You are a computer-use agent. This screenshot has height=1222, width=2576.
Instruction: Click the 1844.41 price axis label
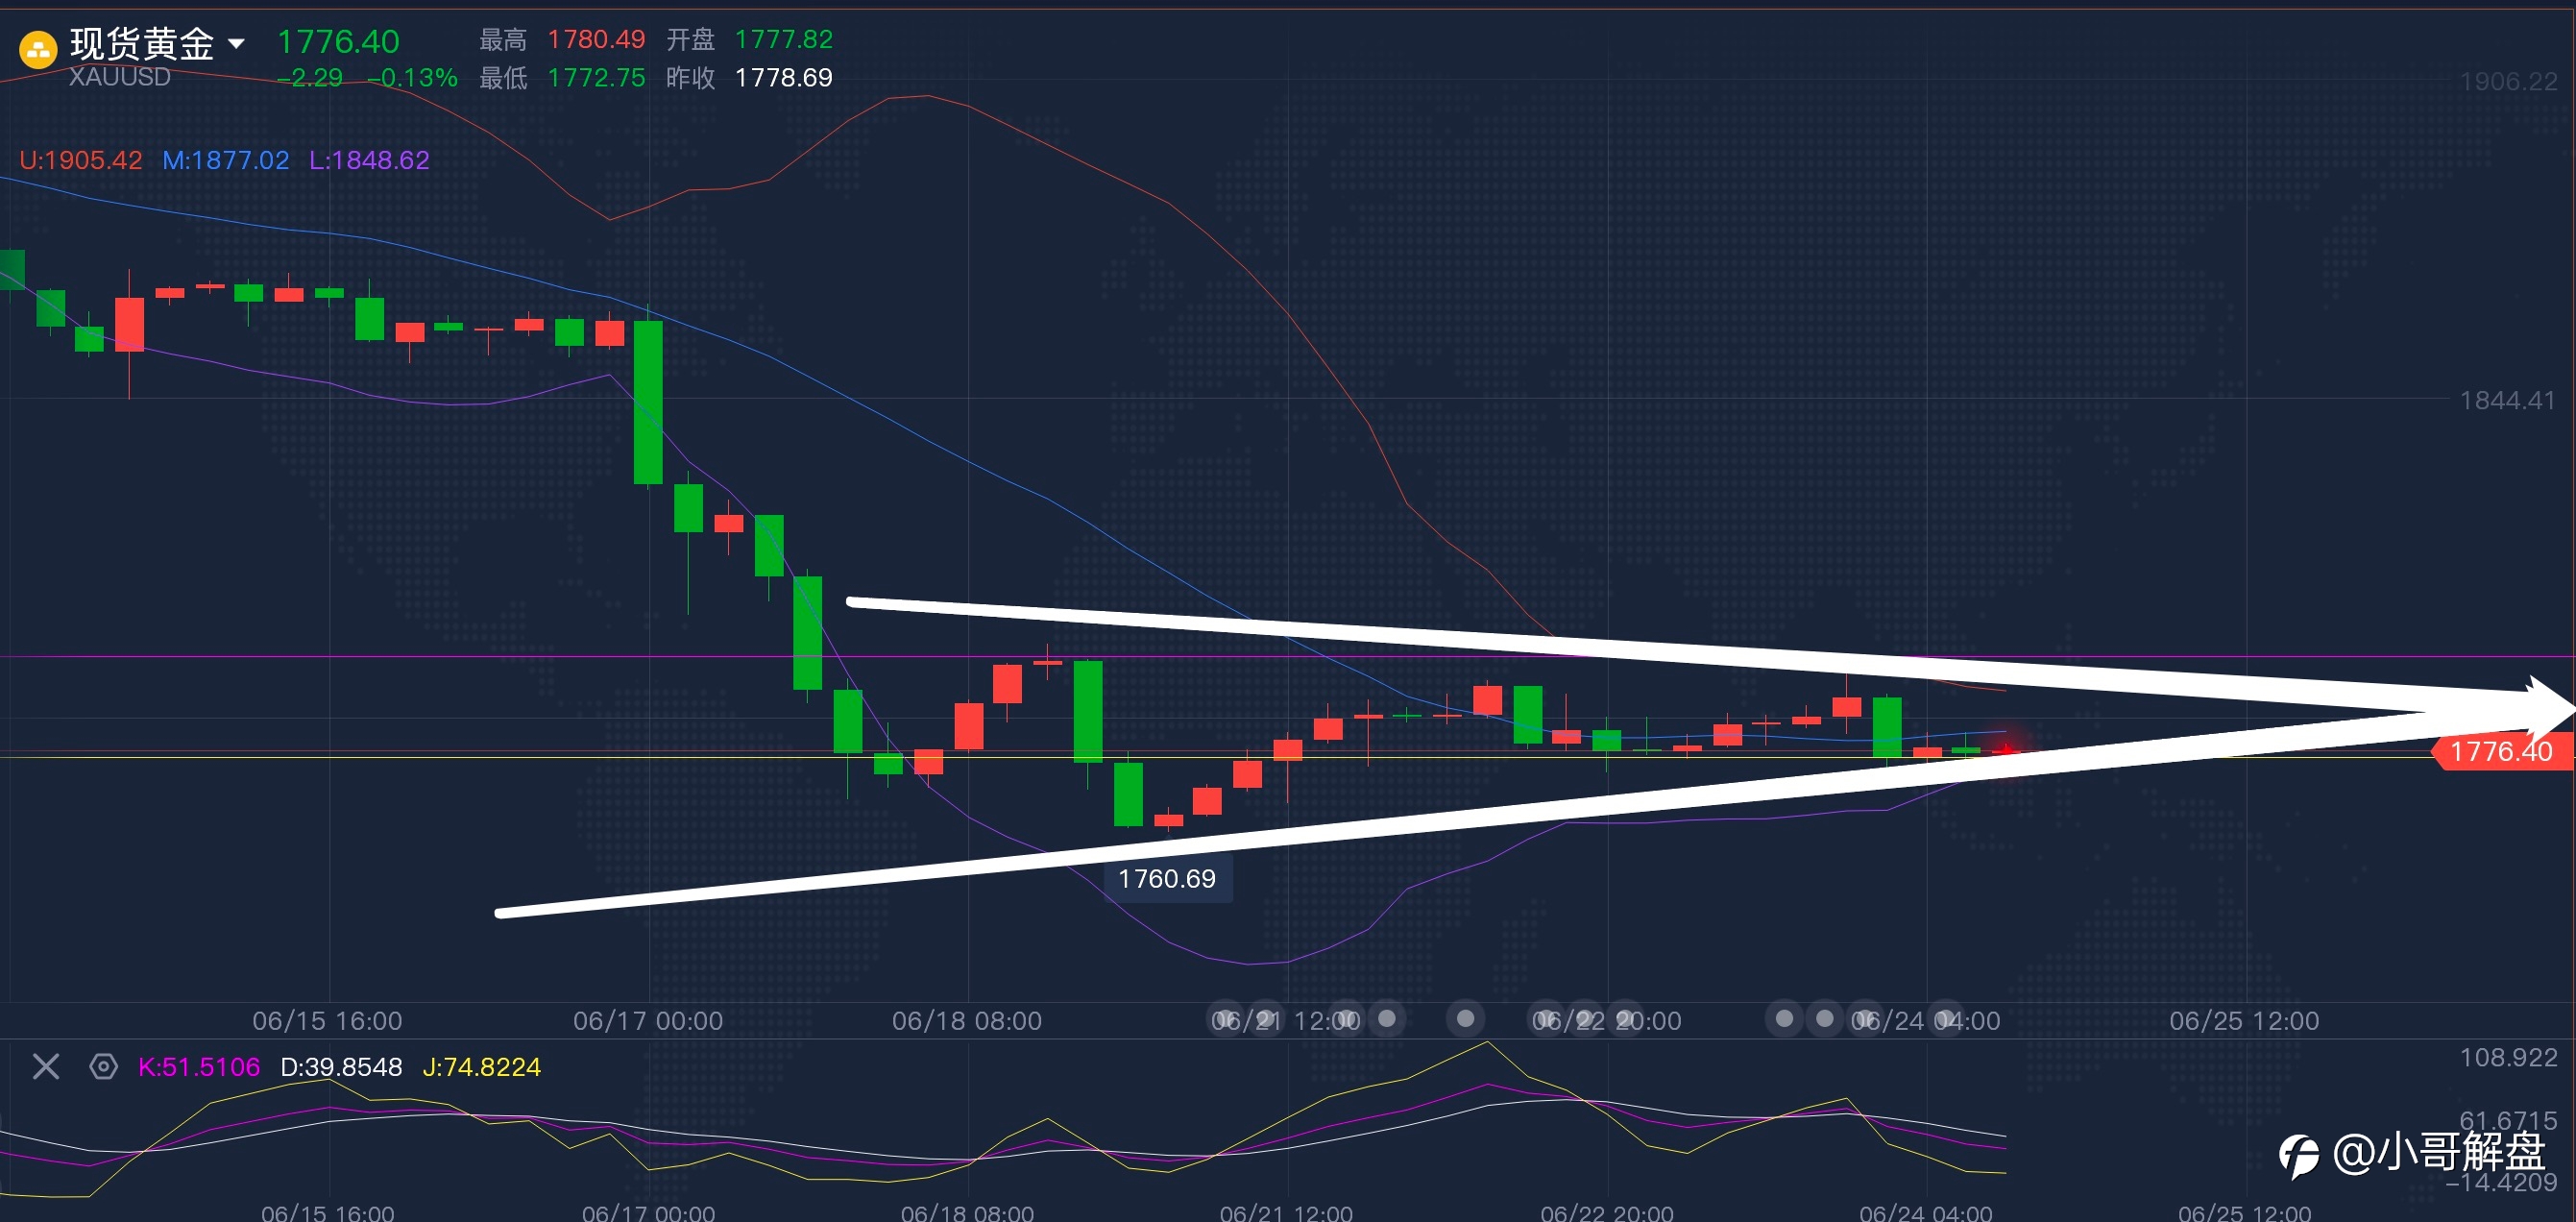[x=2508, y=400]
